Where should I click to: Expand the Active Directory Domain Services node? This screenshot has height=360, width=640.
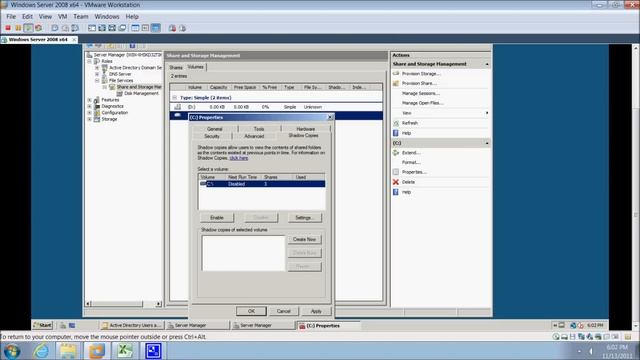[x=97, y=68]
